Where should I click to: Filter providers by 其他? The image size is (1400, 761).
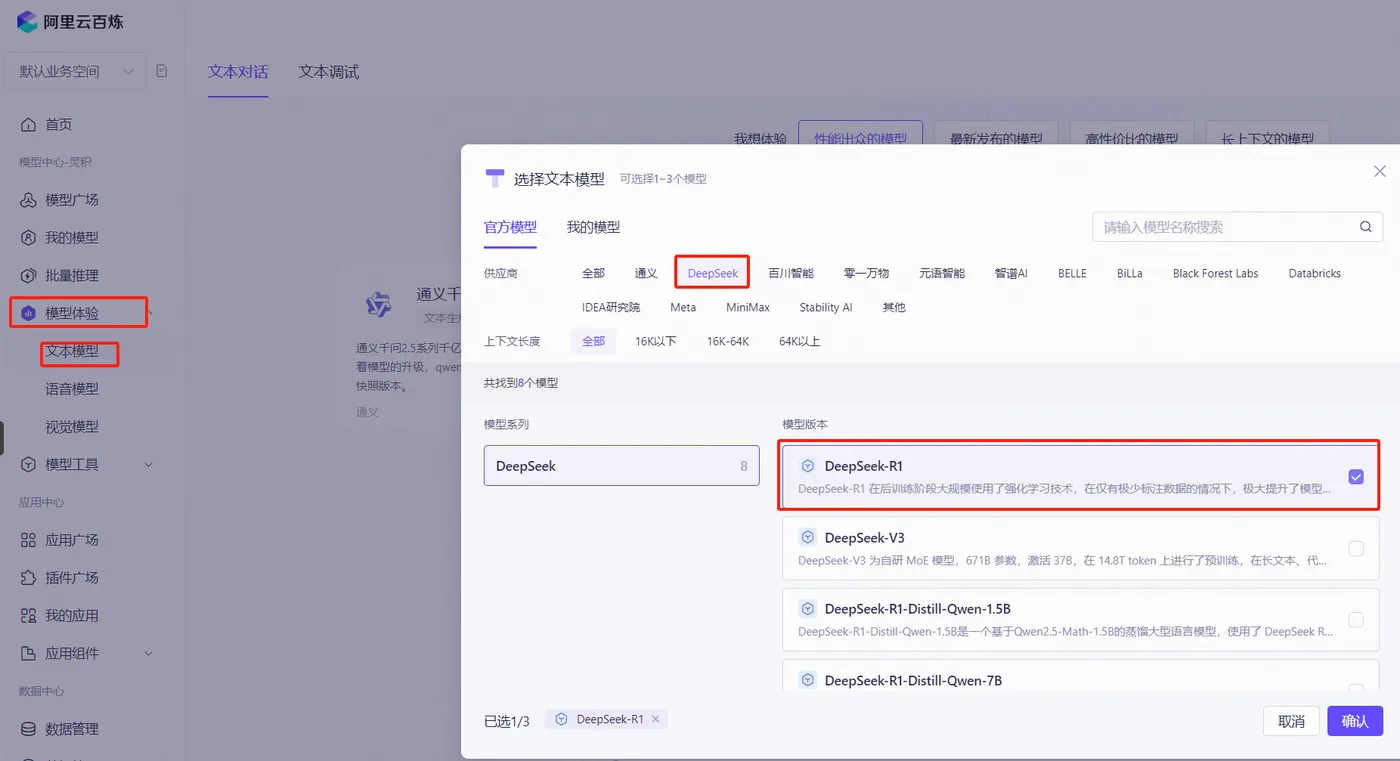point(894,307)
